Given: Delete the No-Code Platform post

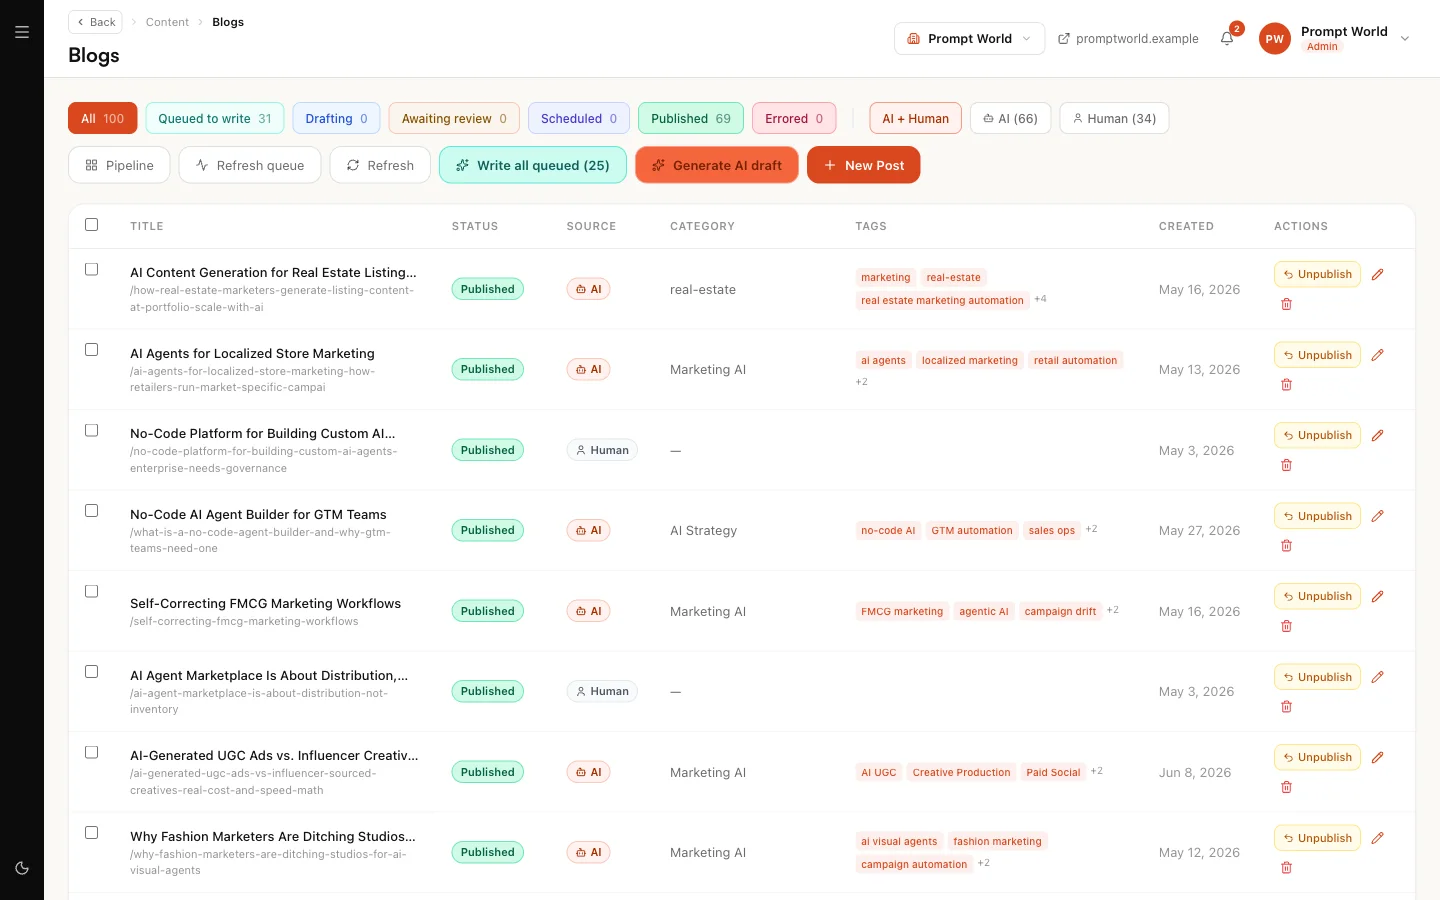Looking at the screenshot, I should 1287,465.
